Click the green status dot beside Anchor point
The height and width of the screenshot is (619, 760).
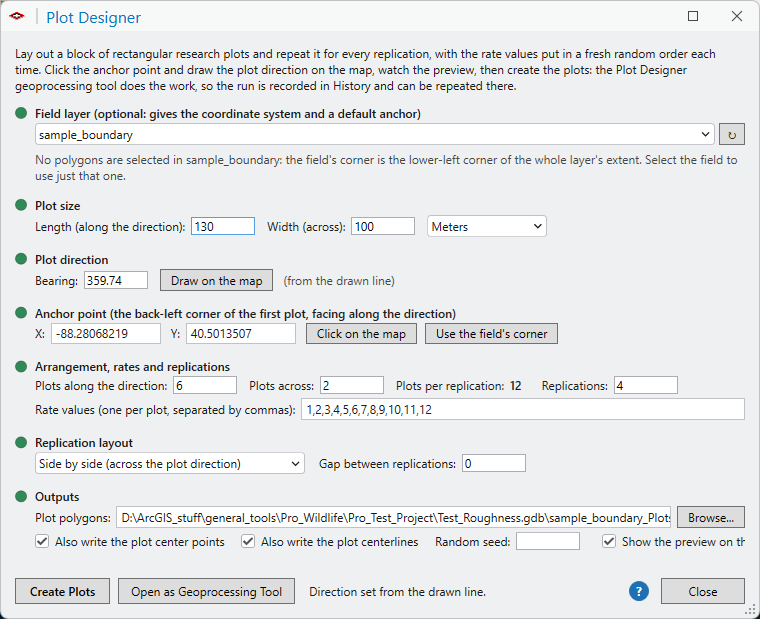pos(21,313)
